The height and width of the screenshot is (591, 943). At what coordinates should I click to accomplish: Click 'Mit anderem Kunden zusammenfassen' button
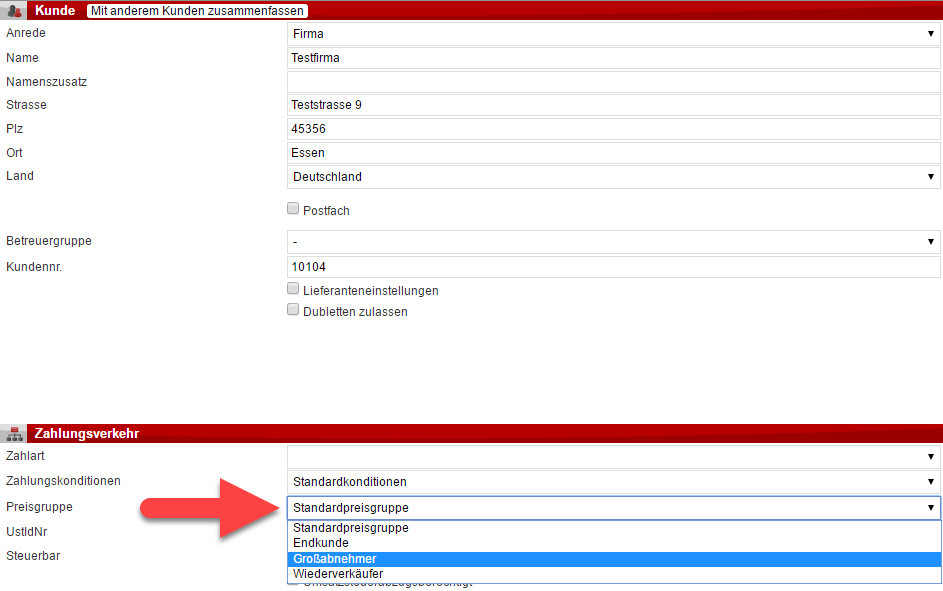click(x=197, y=11)
